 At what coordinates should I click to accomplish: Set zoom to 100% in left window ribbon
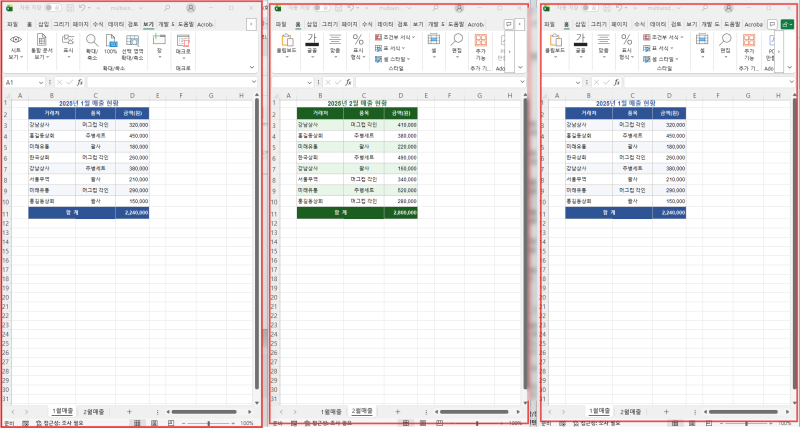(111, 45)
